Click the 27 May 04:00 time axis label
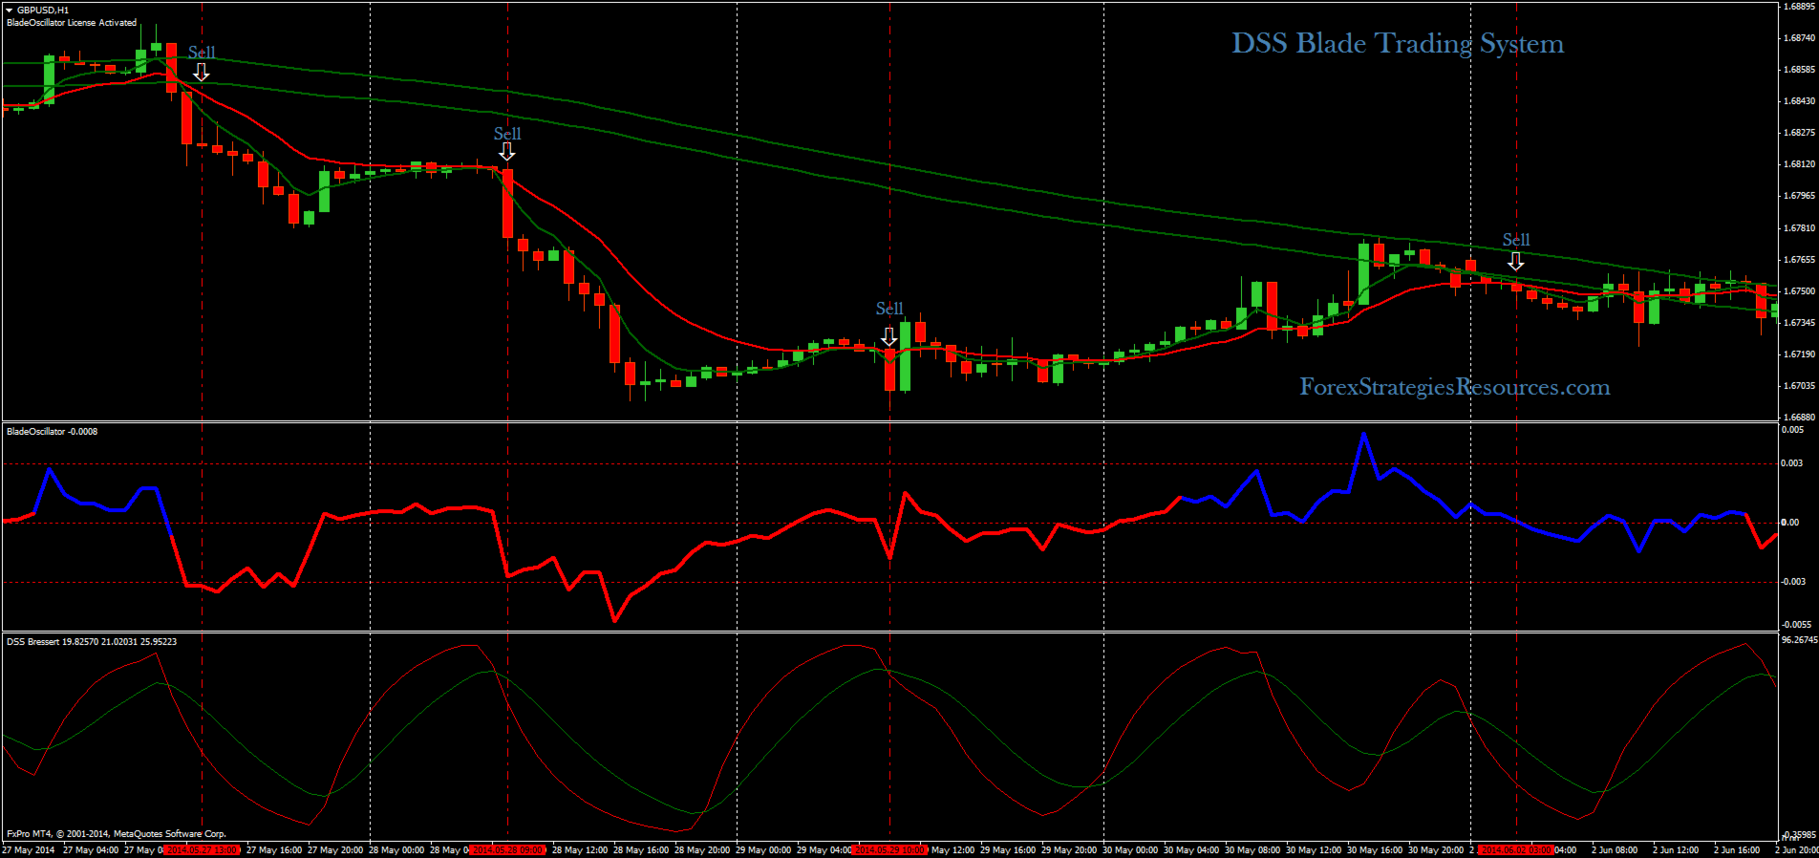This screenshot has width=1819, height=858. pyautogui.click(x=91, y=850)
